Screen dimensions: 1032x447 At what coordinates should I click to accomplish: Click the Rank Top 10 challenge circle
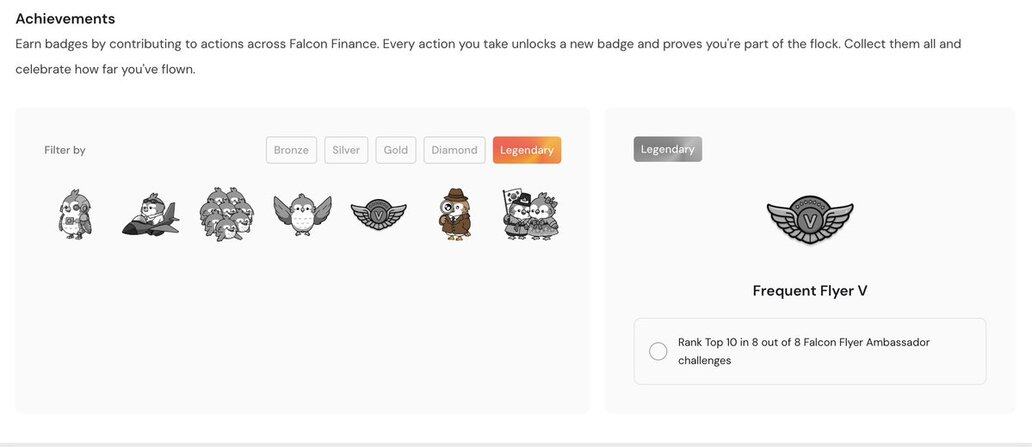pos(658,352)
